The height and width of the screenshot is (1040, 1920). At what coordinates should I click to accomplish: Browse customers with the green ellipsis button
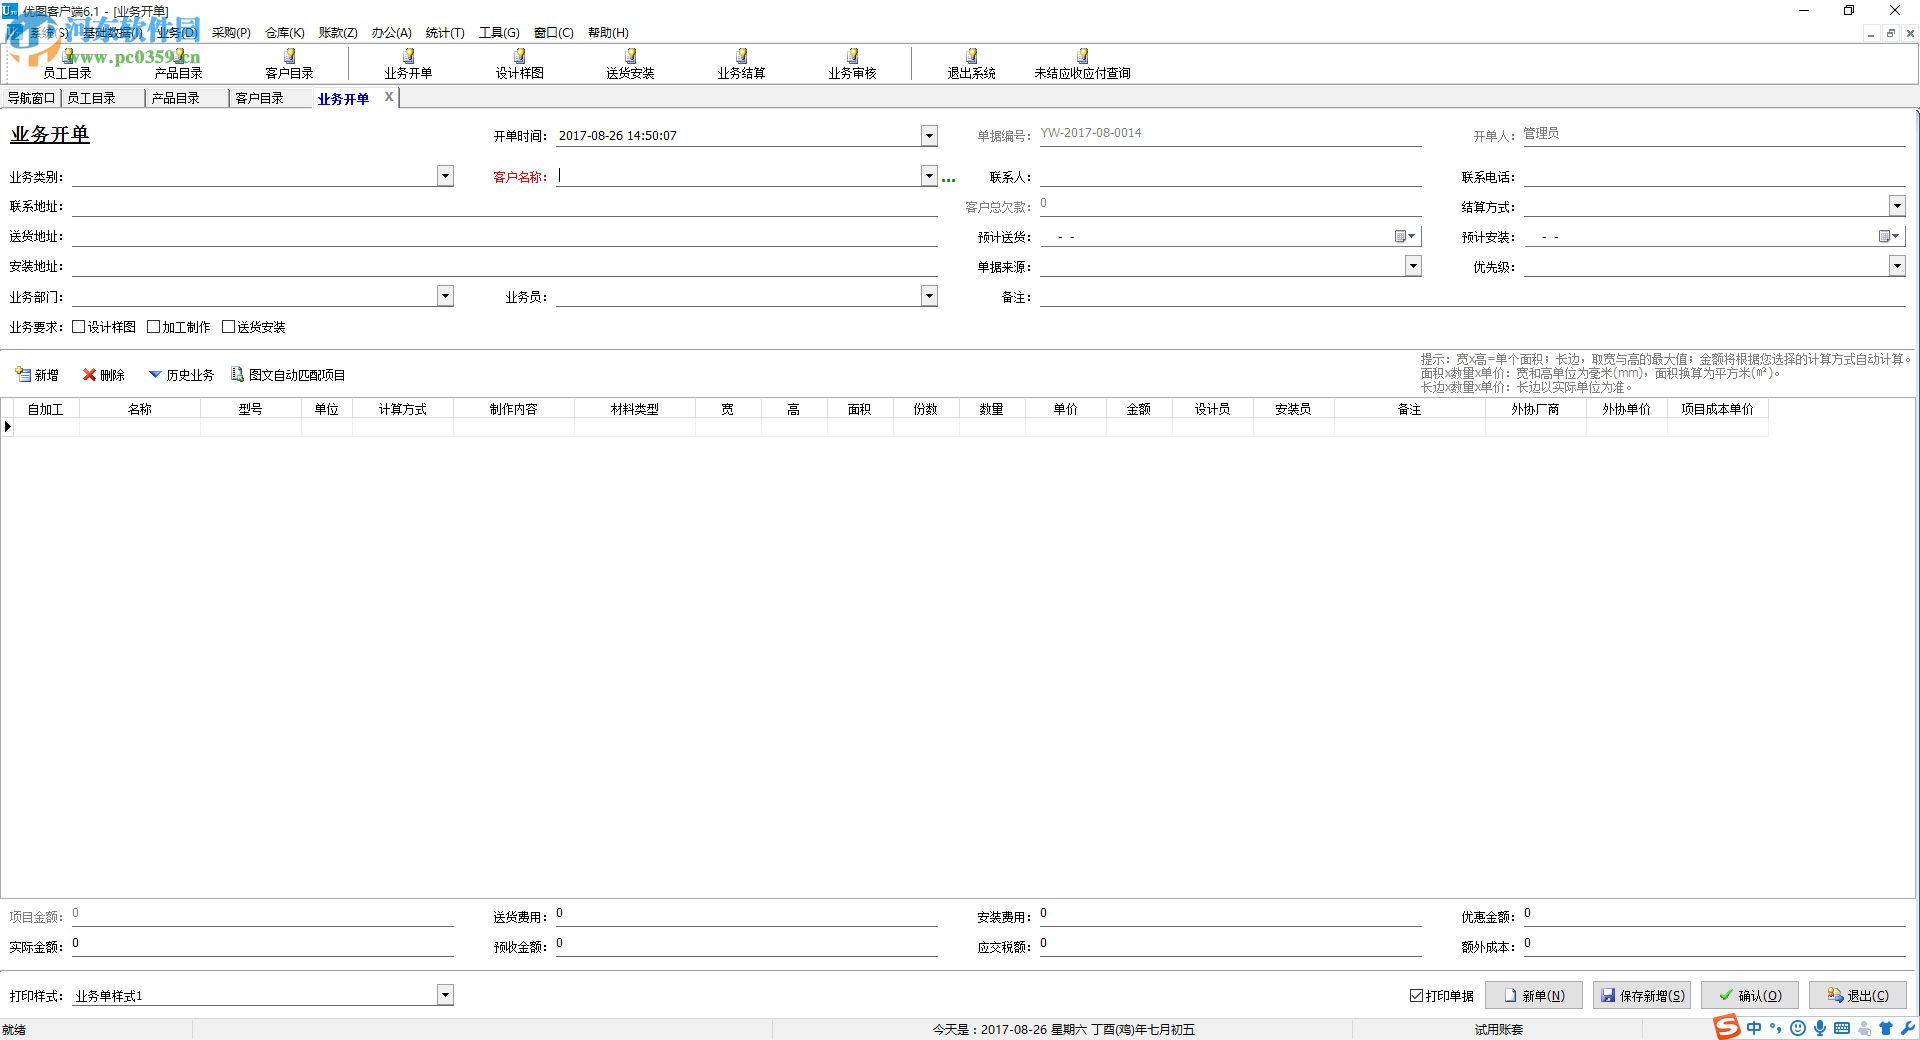click(948, 180)
